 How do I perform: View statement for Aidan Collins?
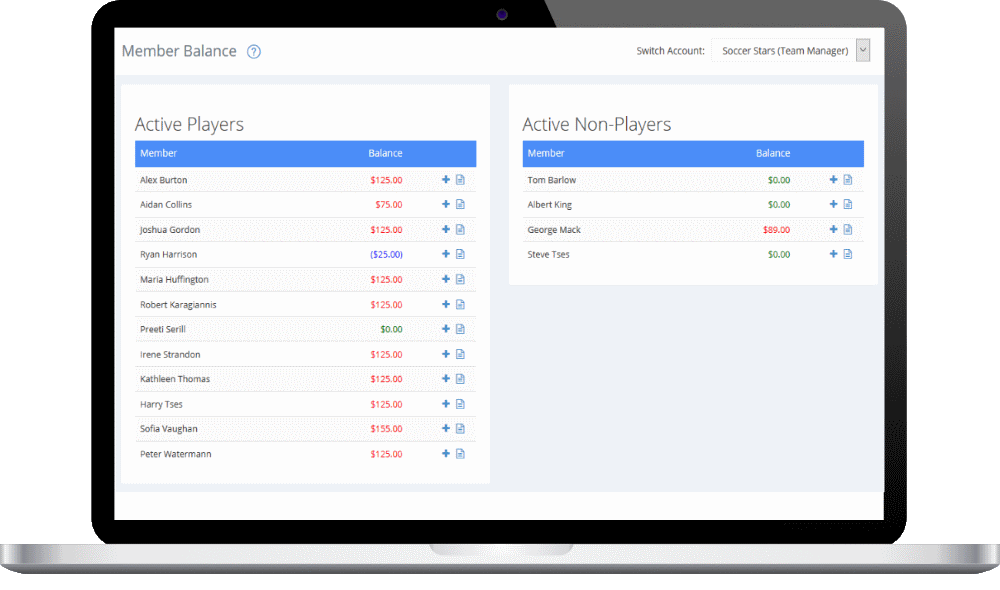(460, 204)
